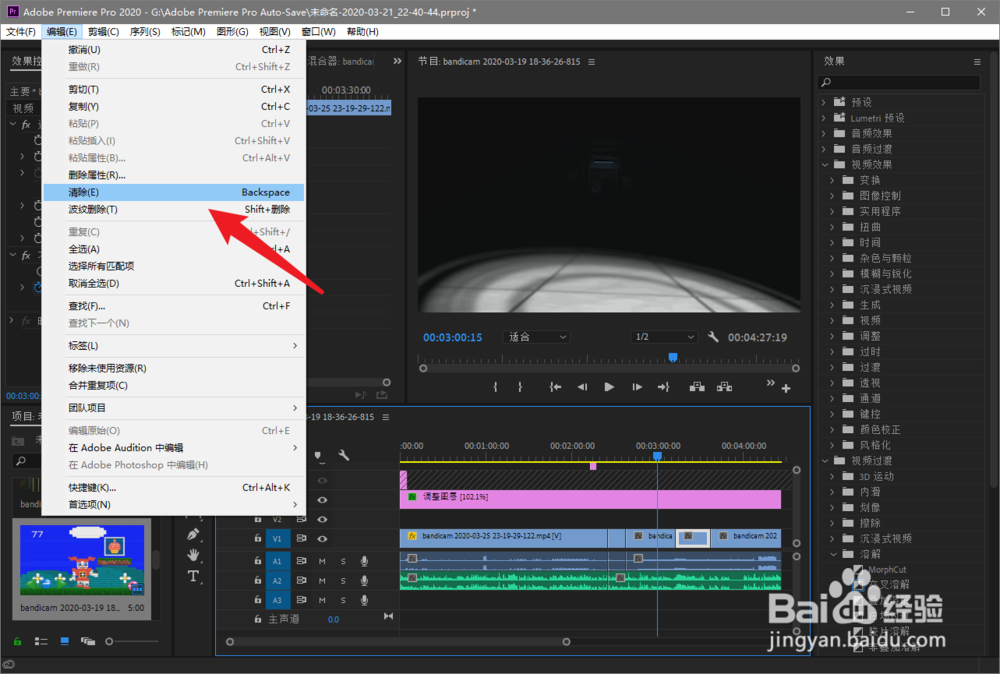Viewport: 1000px width, 674px height.
Task: Click the Lift button in Program monitor
Action: pyautogui.click(x=697, y=386)
